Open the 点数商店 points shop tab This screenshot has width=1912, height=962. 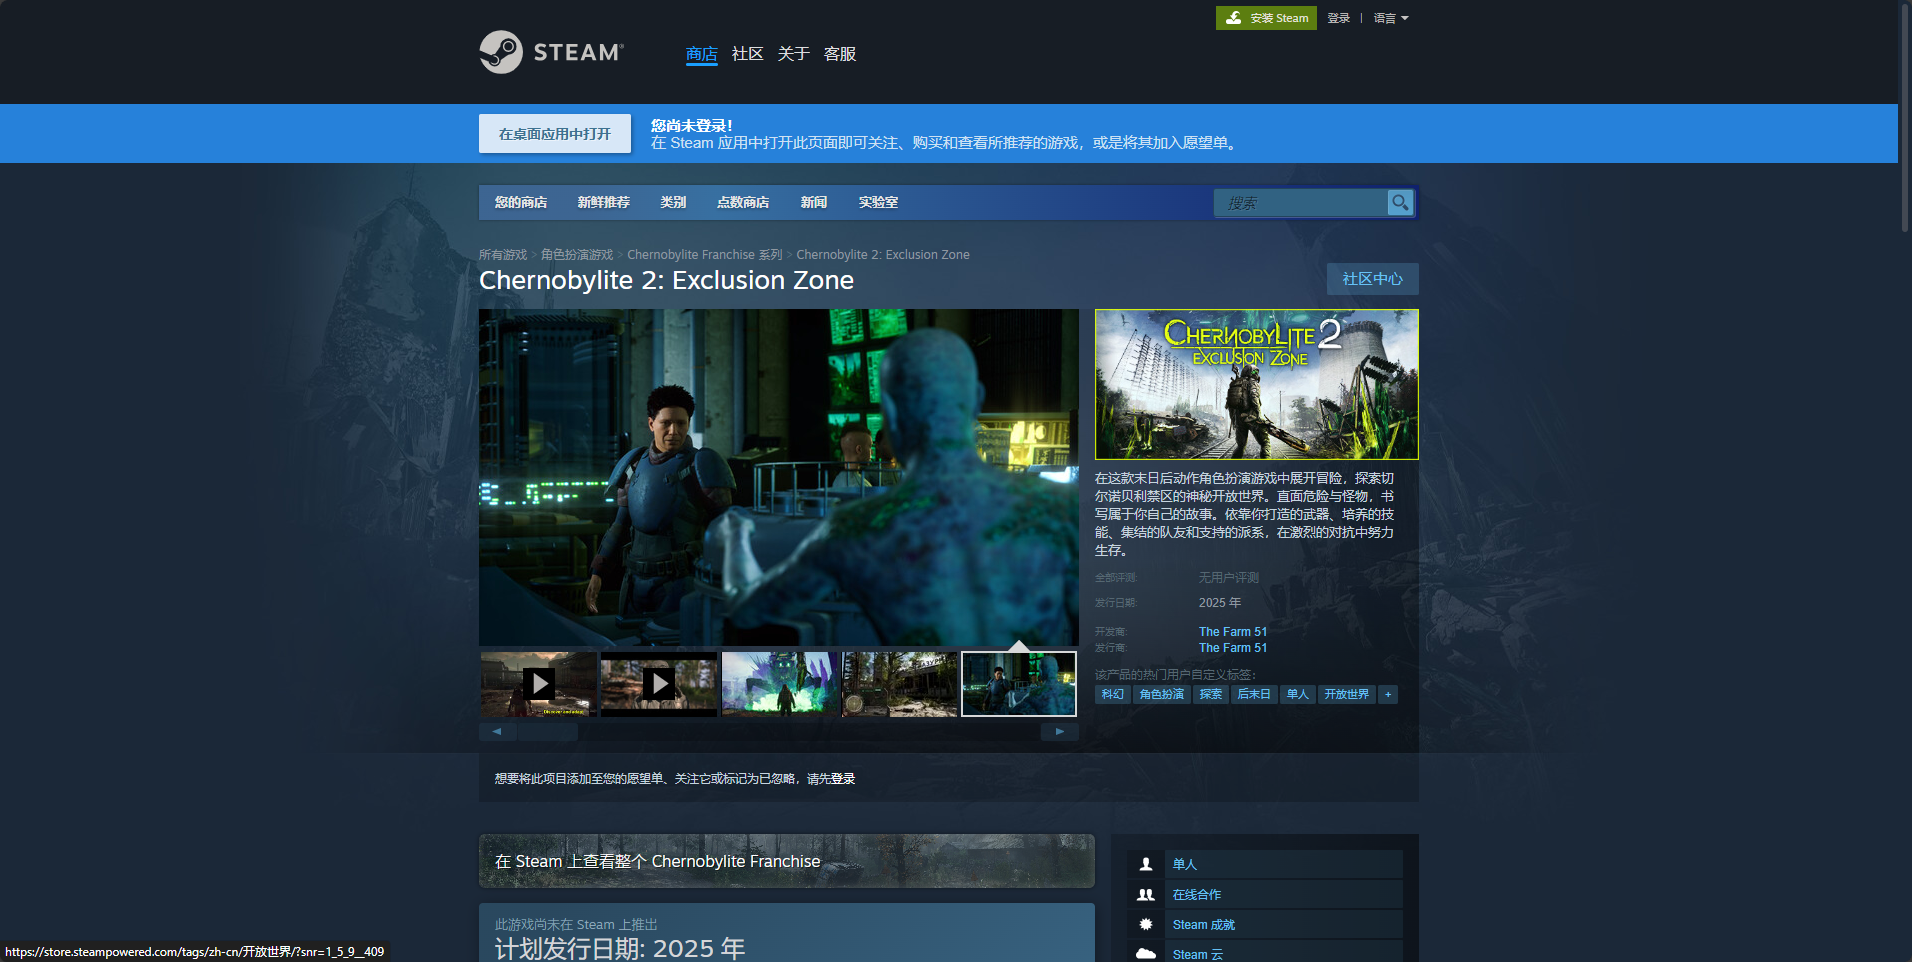(x=743, y=202)
